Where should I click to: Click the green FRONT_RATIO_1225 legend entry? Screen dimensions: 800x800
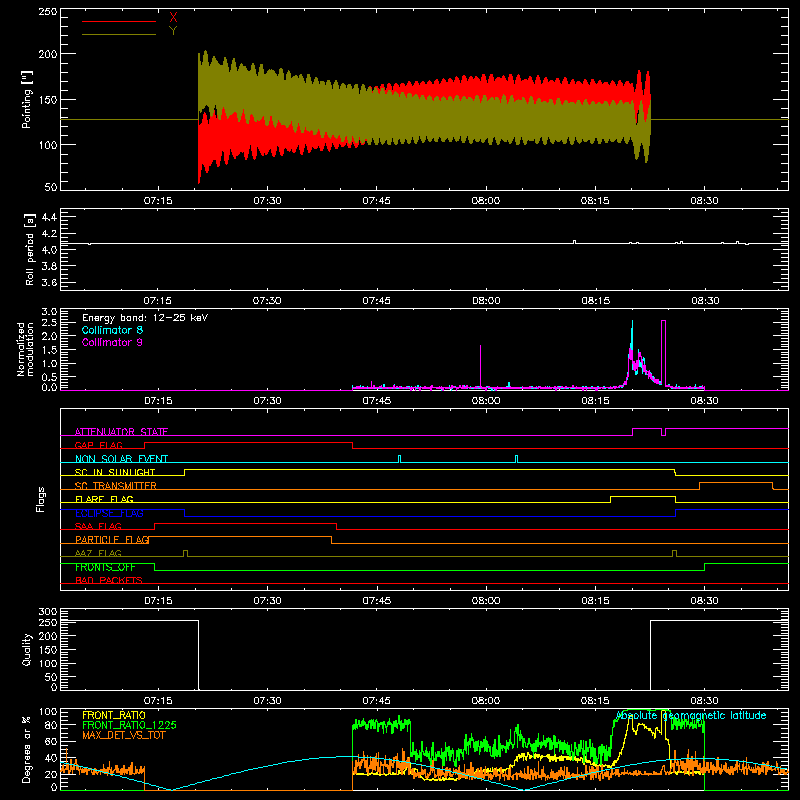[129, 725]
